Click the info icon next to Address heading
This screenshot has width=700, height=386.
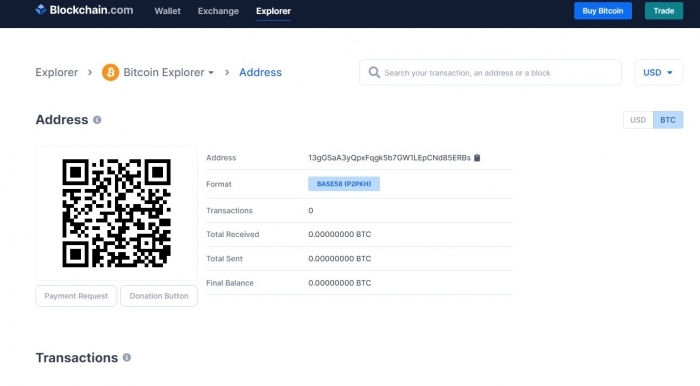[x=97, y=120]
